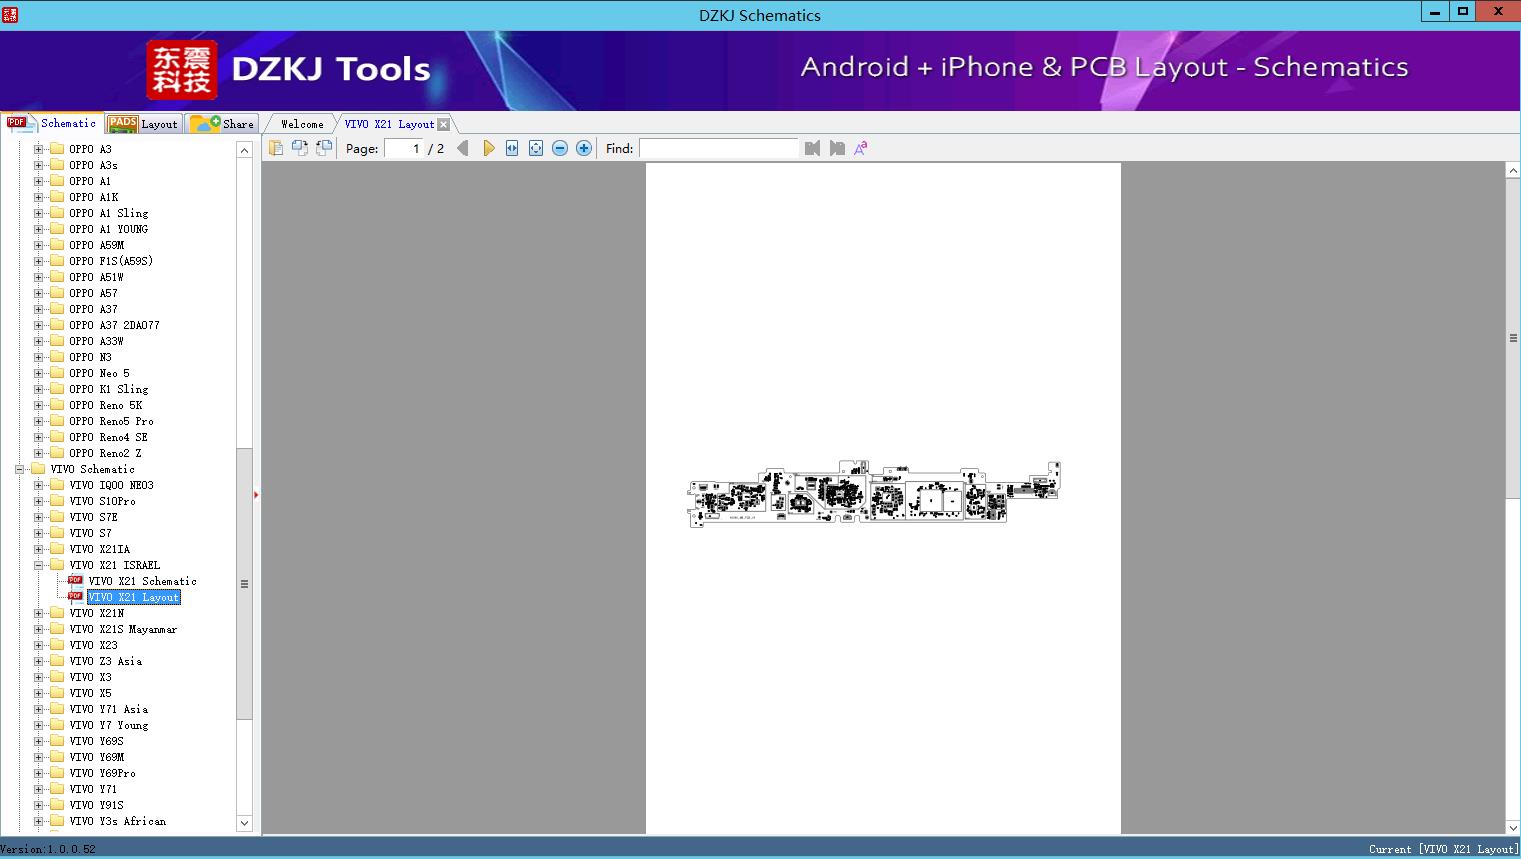Select the VIVO X21S Mayanmar folder
The image size is (1521, 859).
click(x=123, y=629)
